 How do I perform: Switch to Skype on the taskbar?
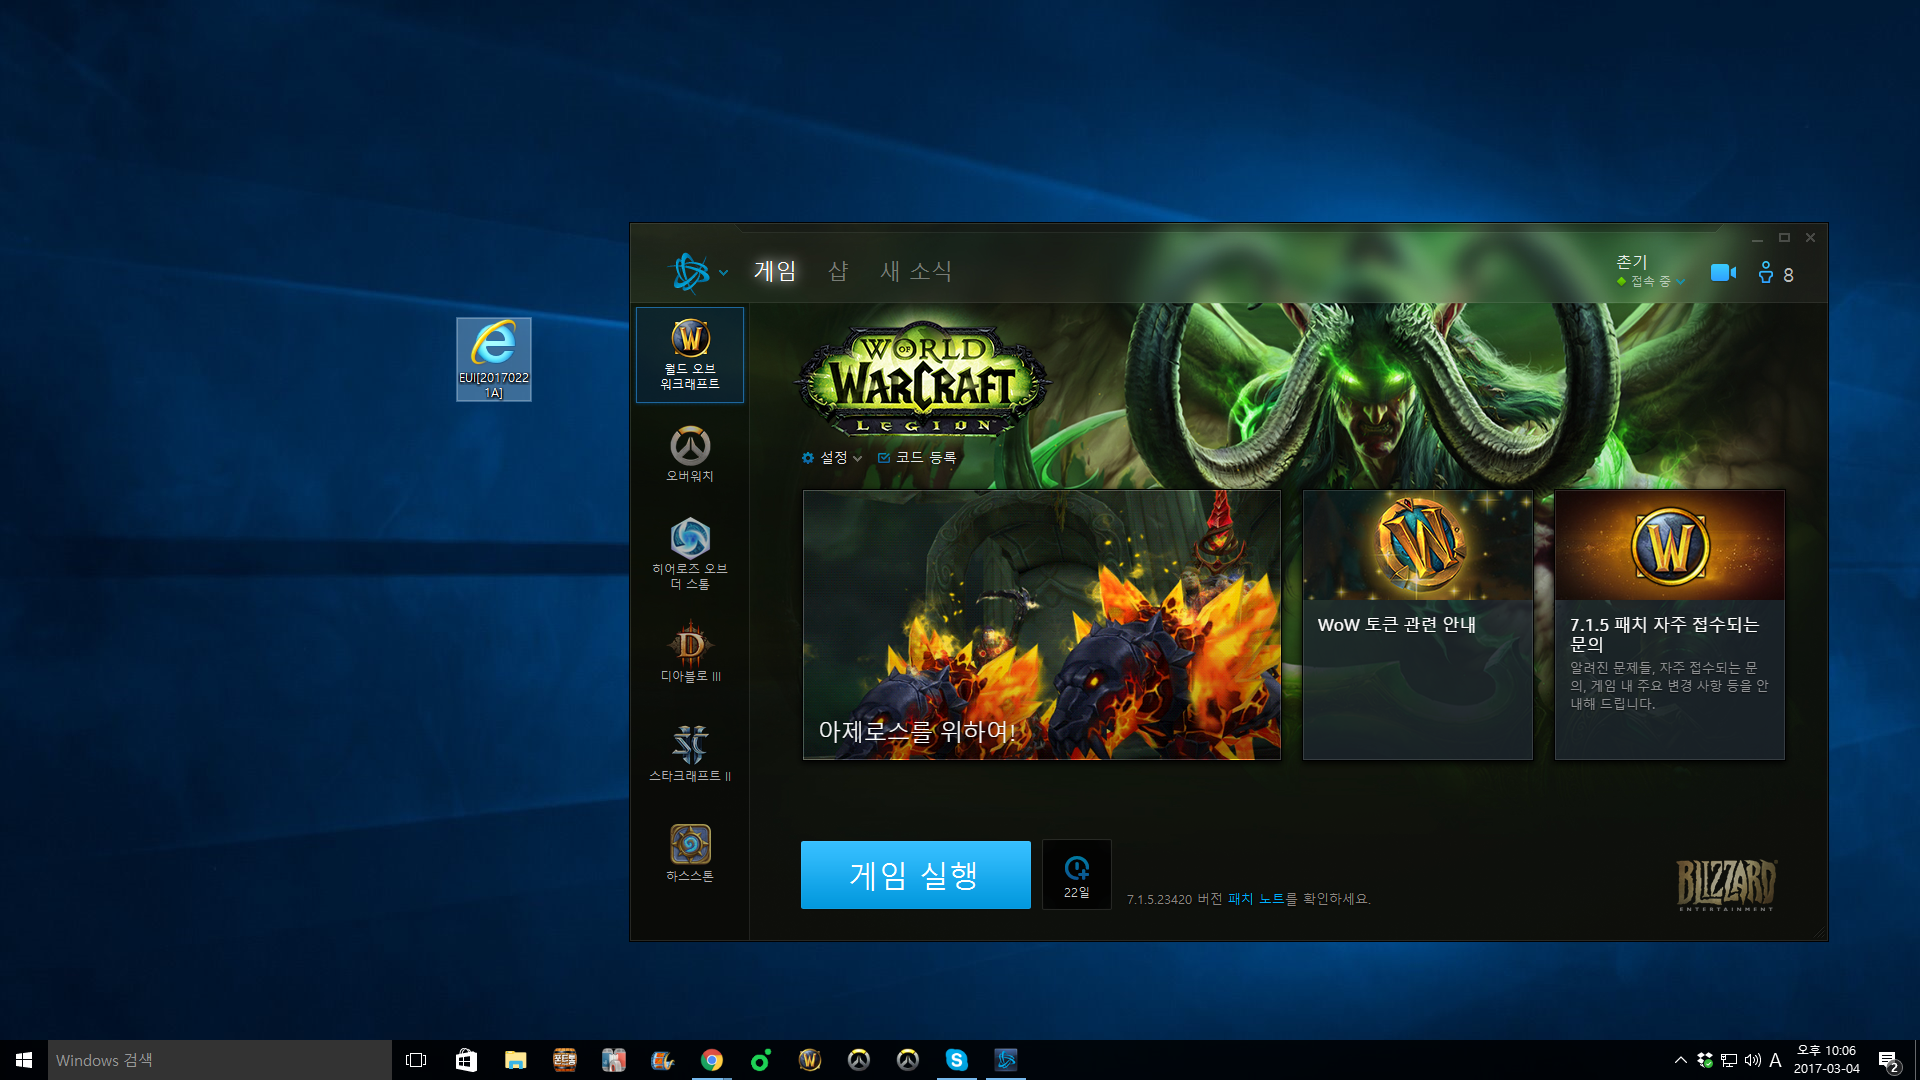(x=956, y=1060)
